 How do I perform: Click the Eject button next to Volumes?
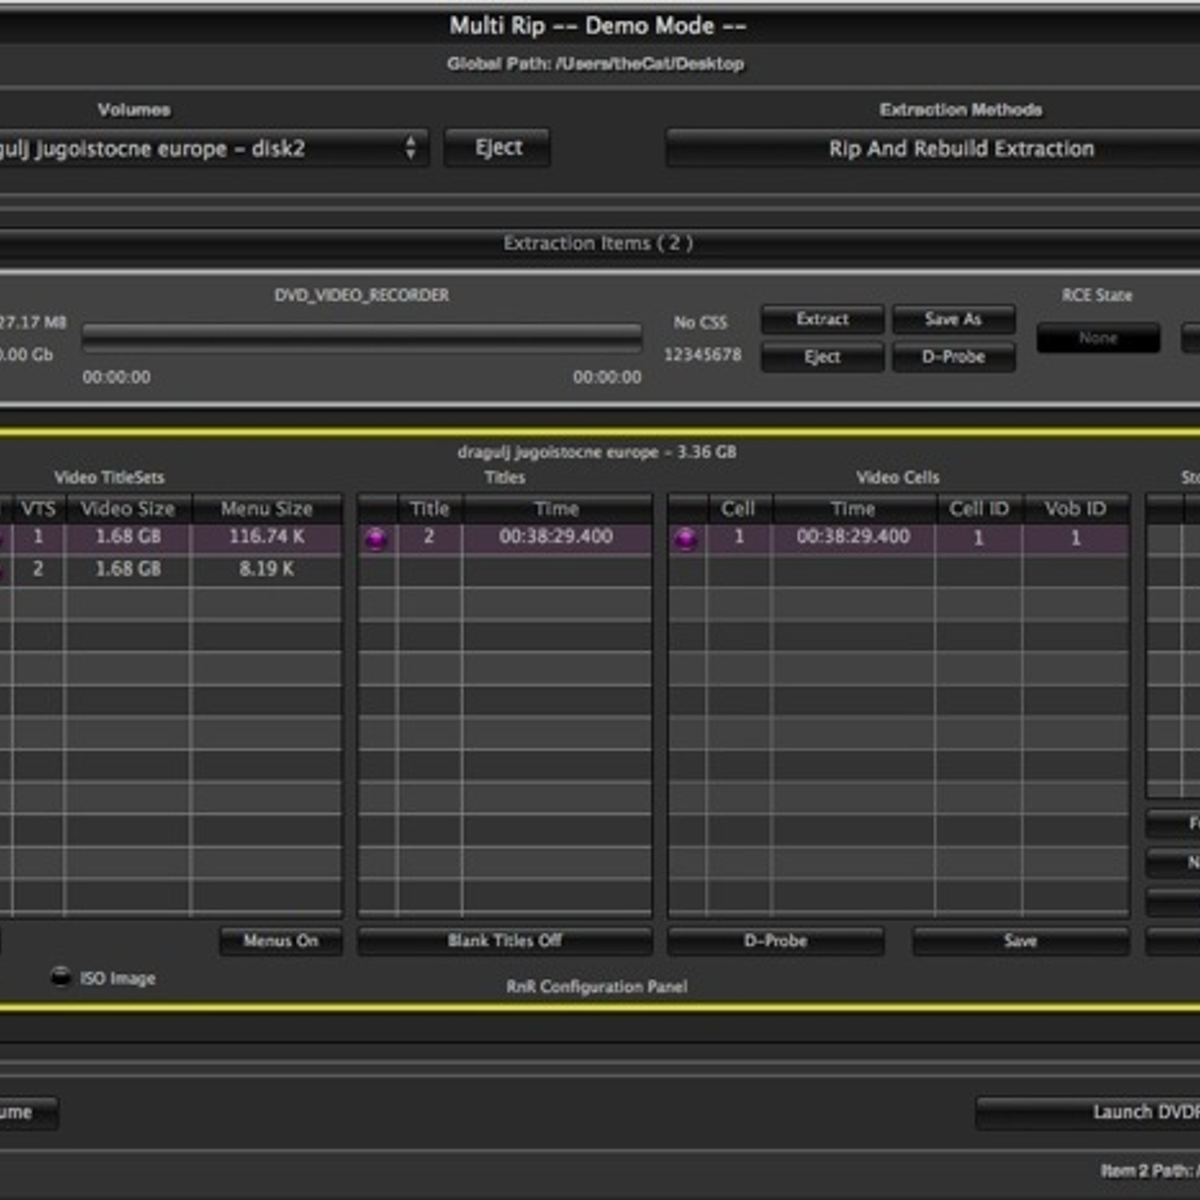tap(498, 148)
